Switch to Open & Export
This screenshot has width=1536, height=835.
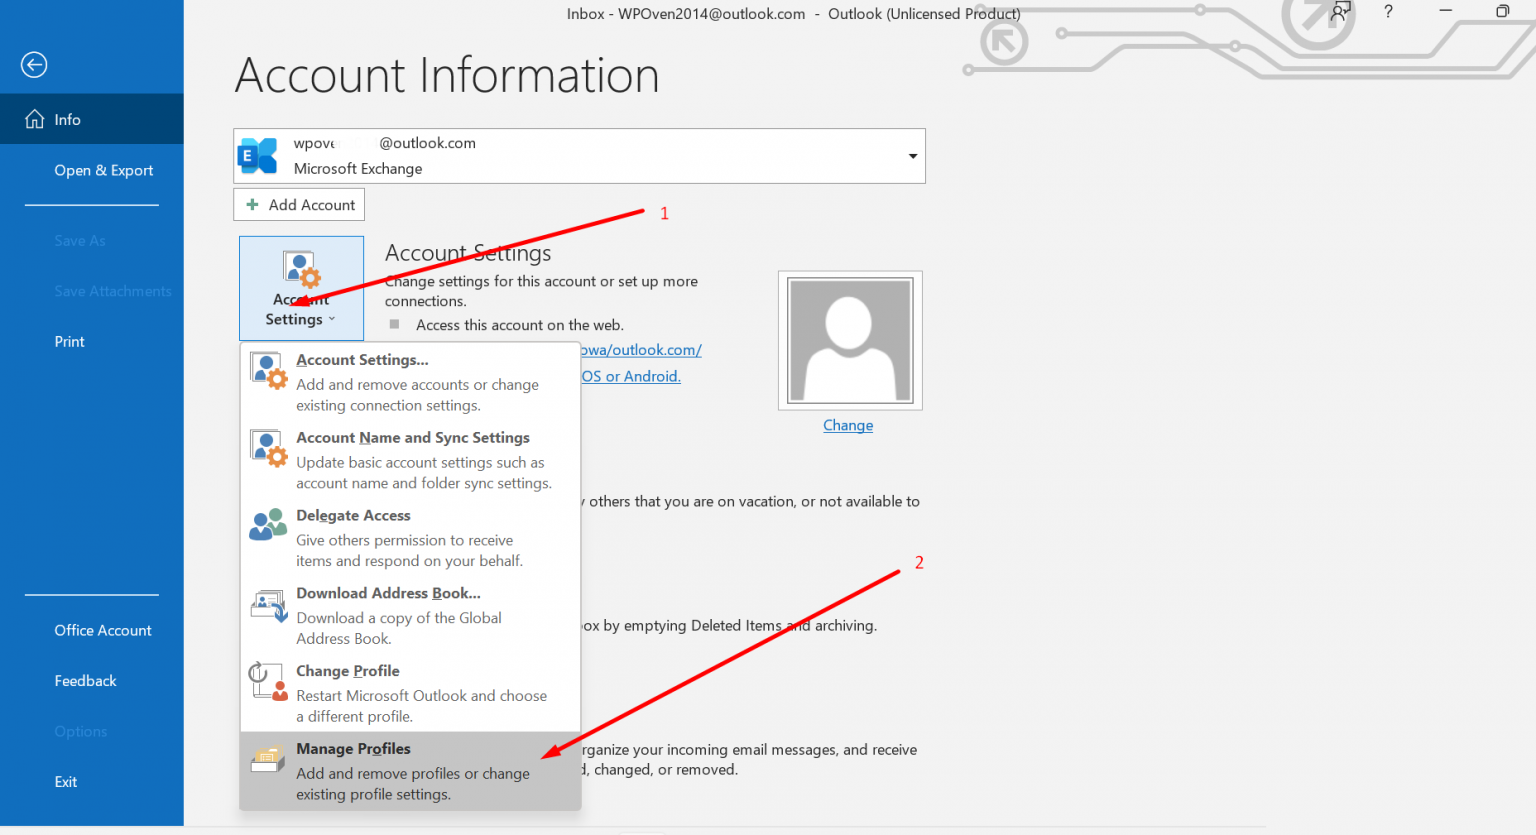[x=103, y=170]
